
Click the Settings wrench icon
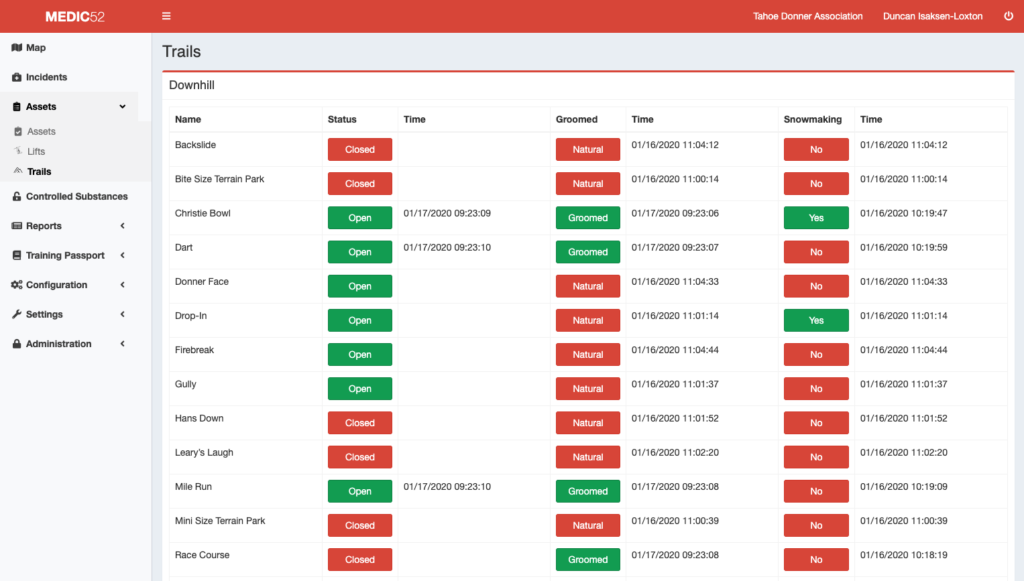pos(16,315)
